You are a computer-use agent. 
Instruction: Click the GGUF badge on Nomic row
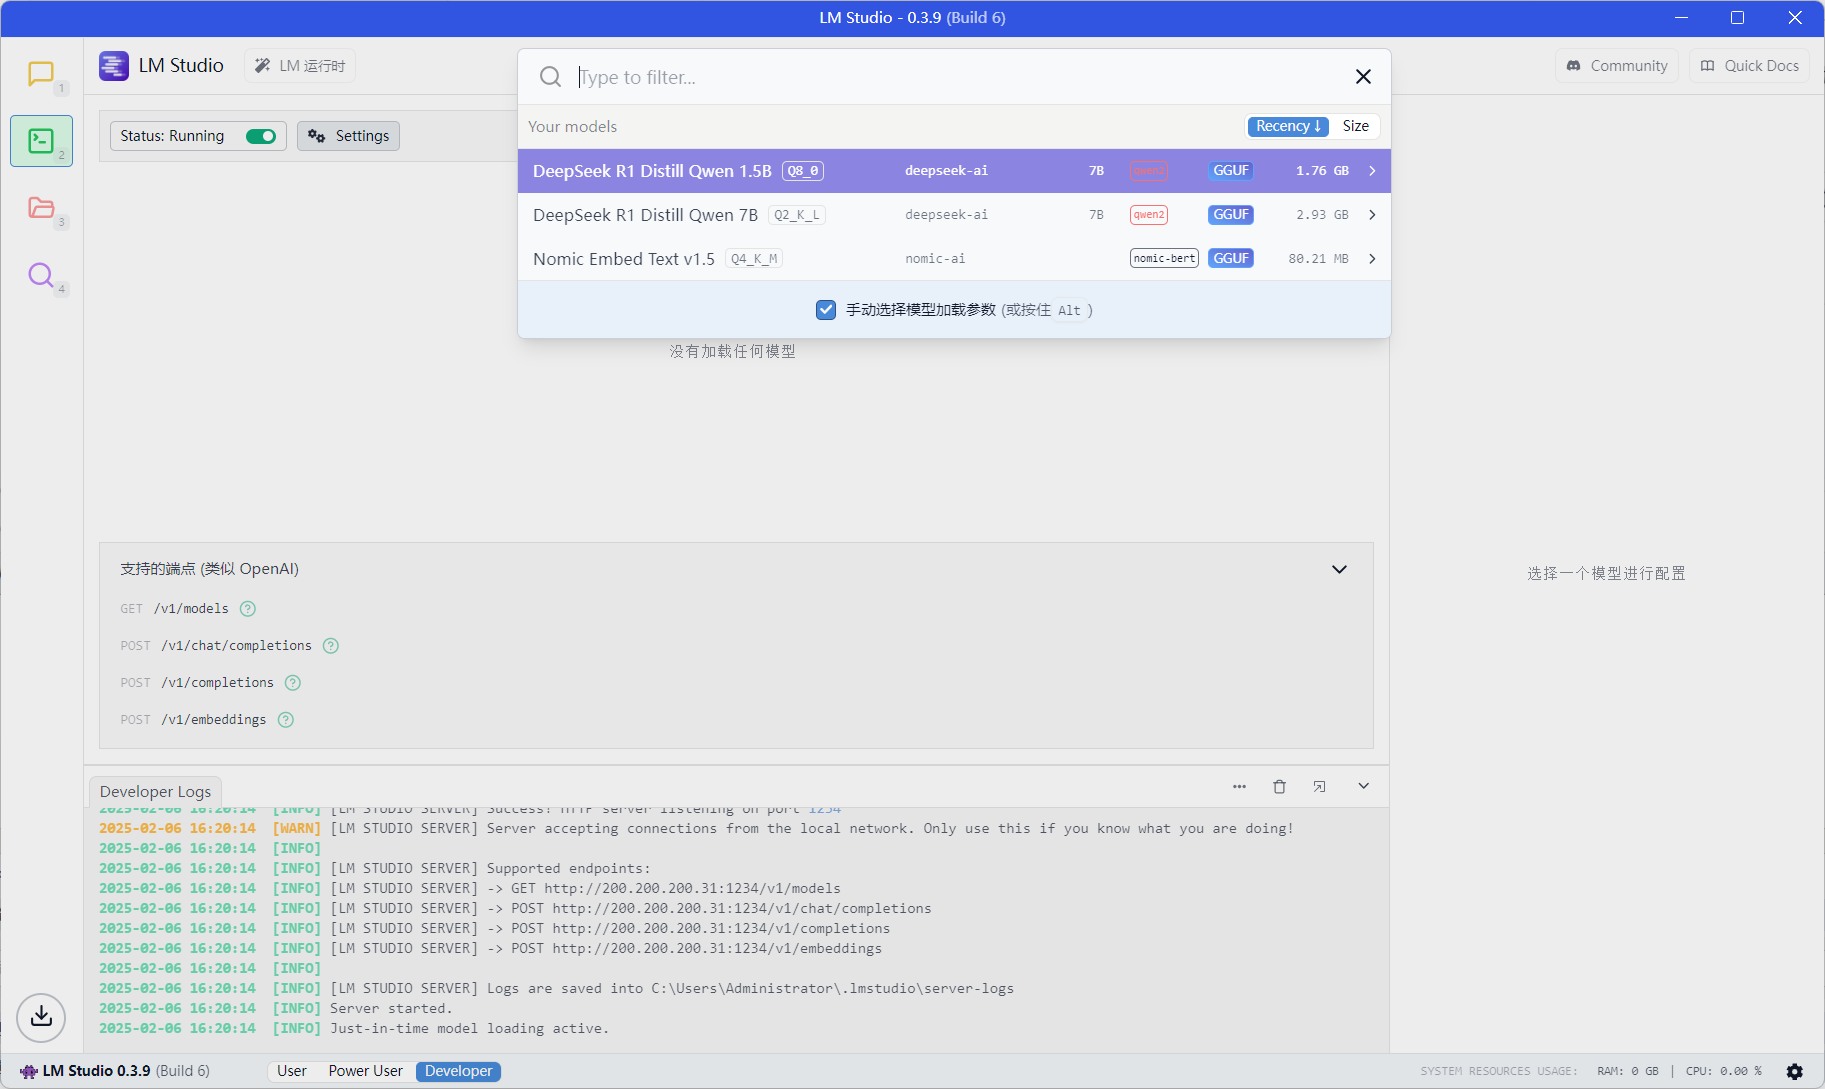point(1231,259)
